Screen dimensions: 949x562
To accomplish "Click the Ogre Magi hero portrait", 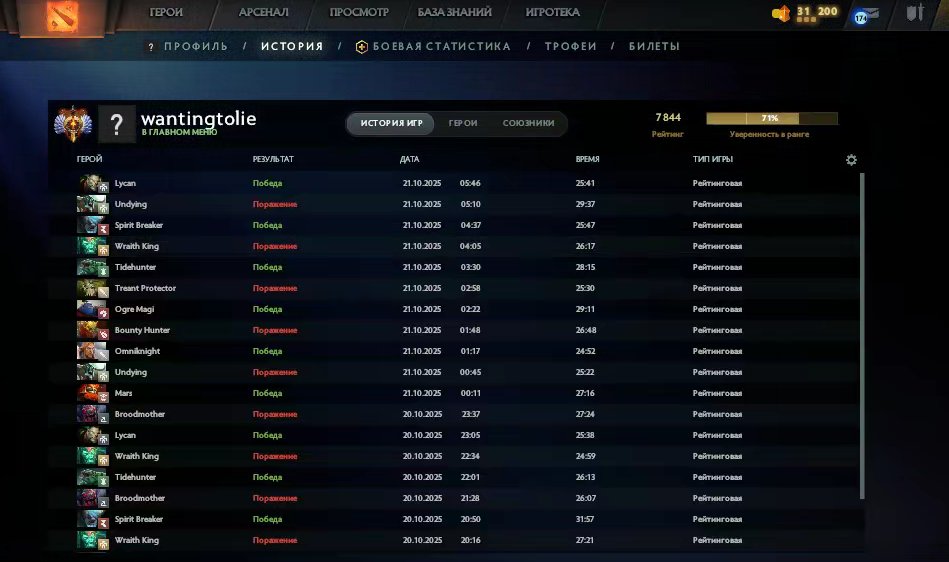I will [92, 309].
